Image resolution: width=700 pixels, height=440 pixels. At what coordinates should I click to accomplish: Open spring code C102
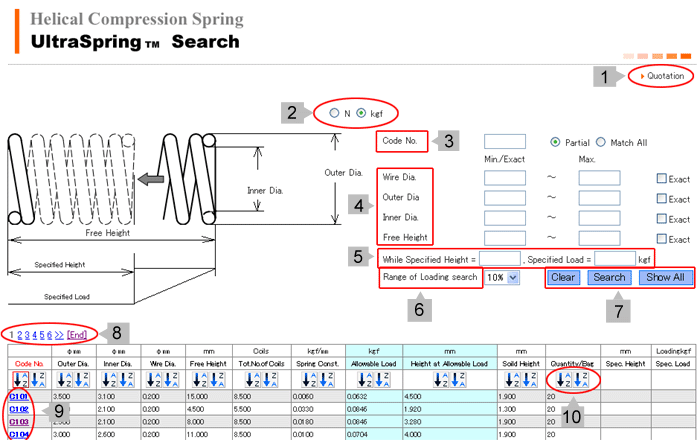[19, 409]
